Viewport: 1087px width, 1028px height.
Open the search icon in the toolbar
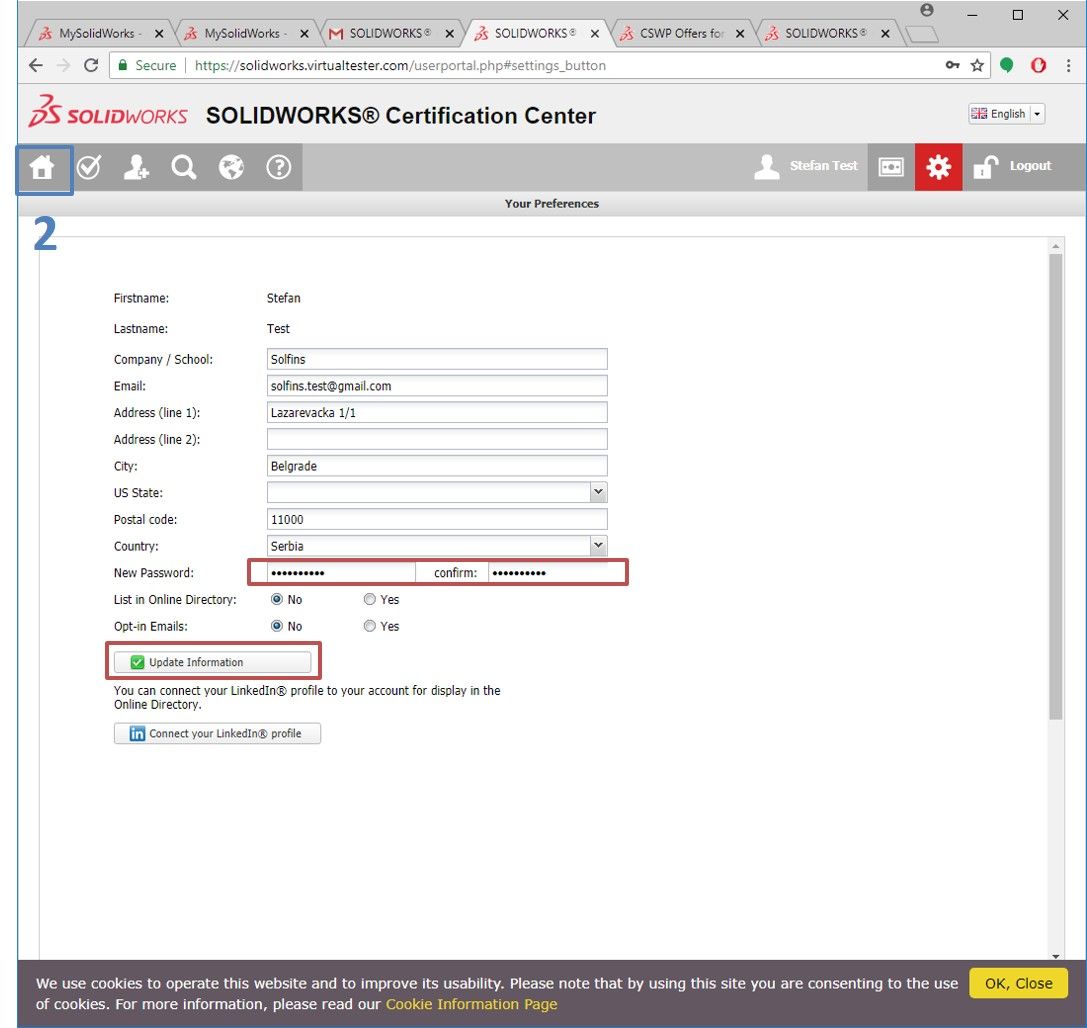183,167
